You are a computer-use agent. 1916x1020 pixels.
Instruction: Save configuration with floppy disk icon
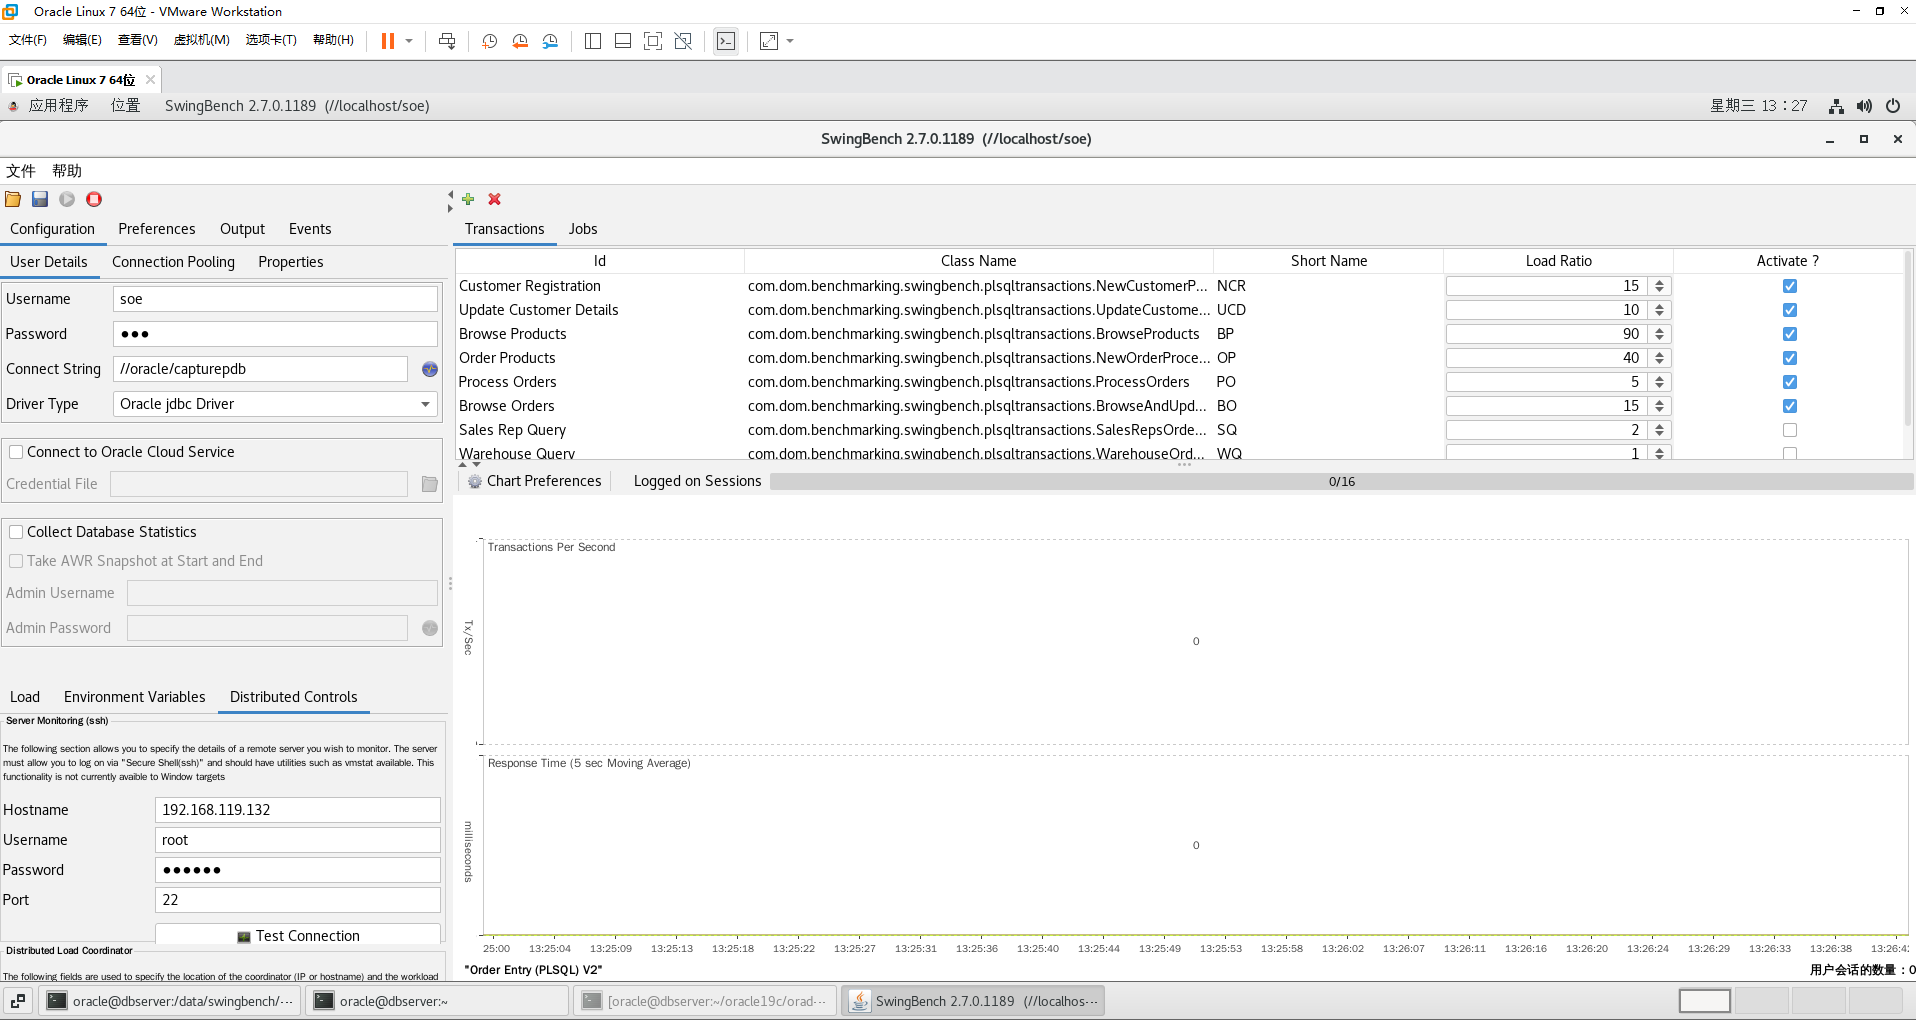[40, 199]
